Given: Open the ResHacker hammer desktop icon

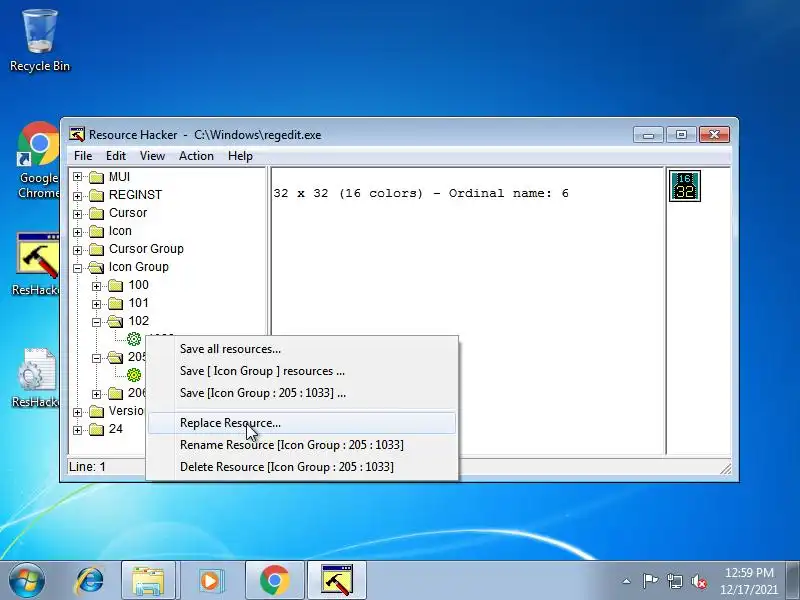Looking at the screenshot, I should 37,264.
